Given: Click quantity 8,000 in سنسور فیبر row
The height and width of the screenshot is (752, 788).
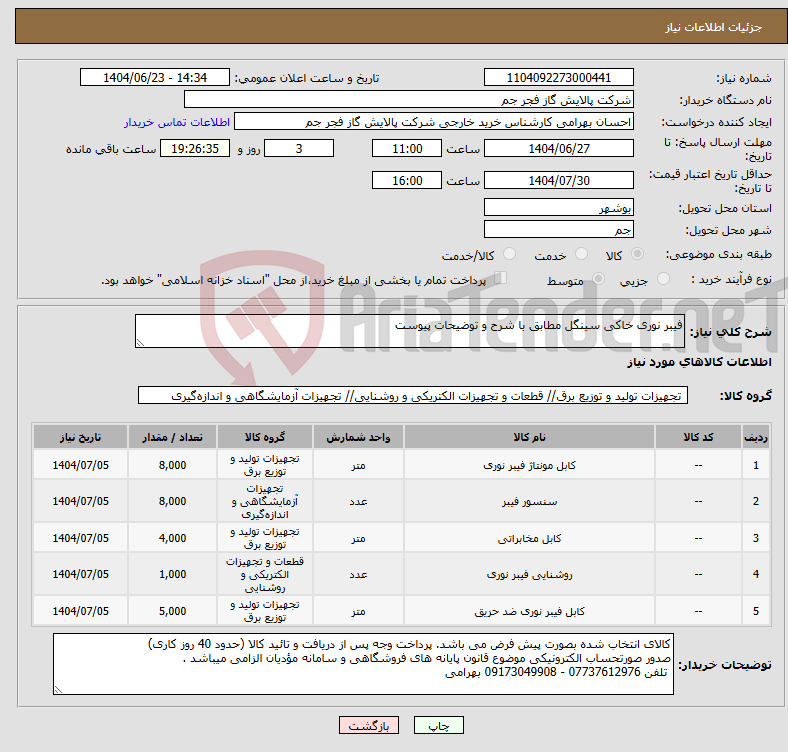Looking at the screenshot, I should 172,502.
